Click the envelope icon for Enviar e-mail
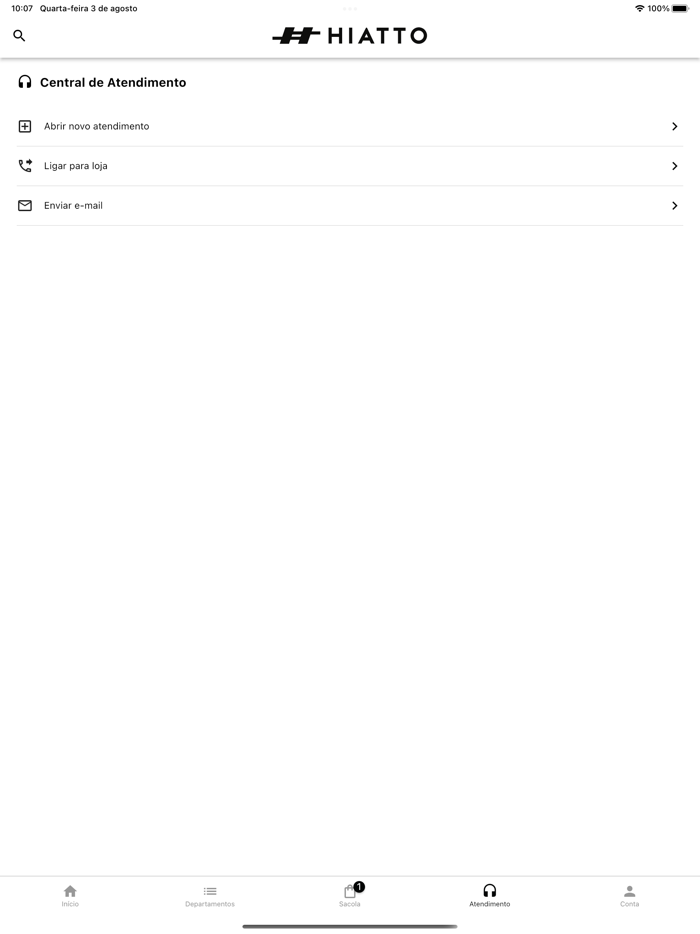The height and width of the screenshot is (934, 700). pyautogui.click(x=25, y=206)
